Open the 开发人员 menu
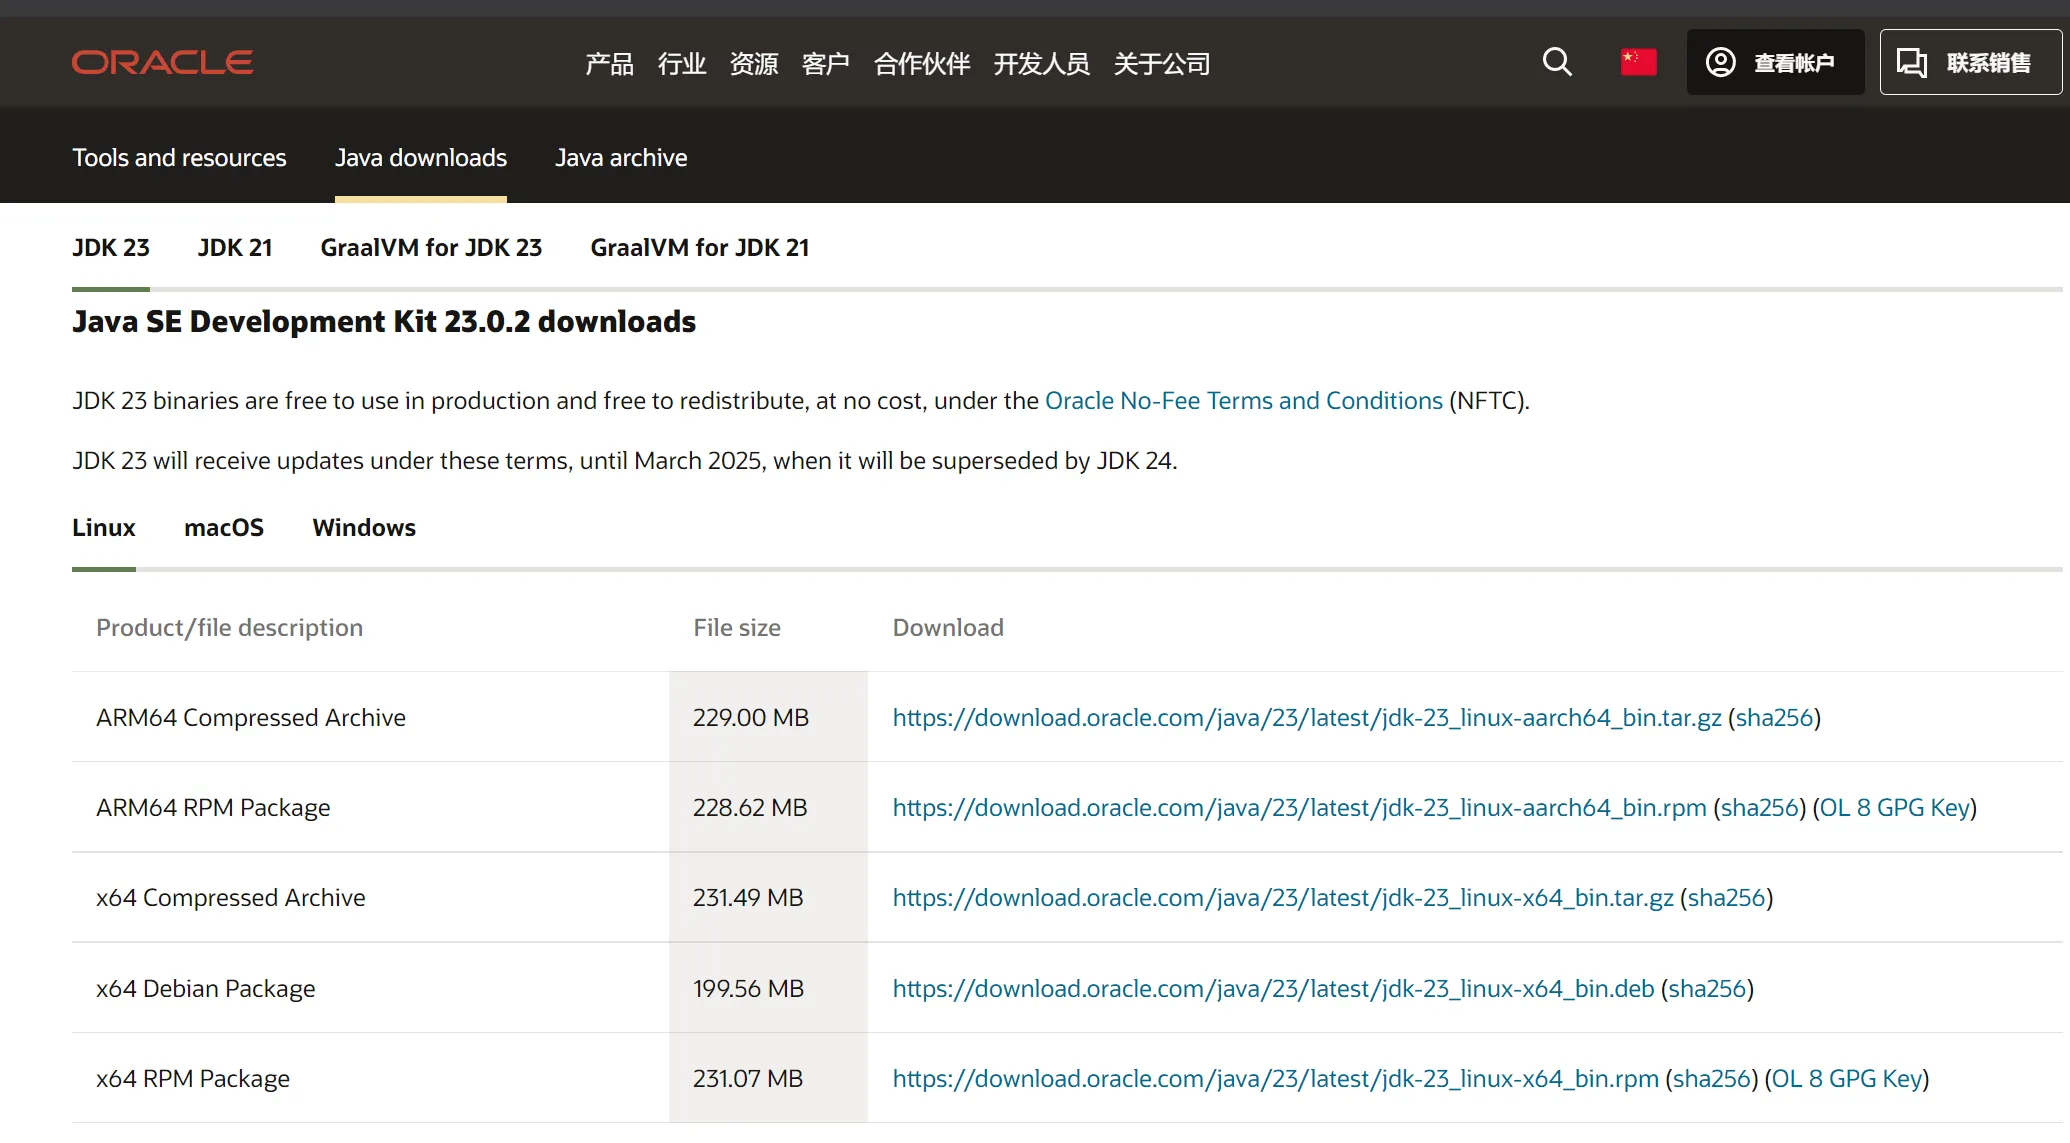Image resolution: width=2070 pixels, height=1143 pixels. pyautogui.click(x=1042, y=64)
